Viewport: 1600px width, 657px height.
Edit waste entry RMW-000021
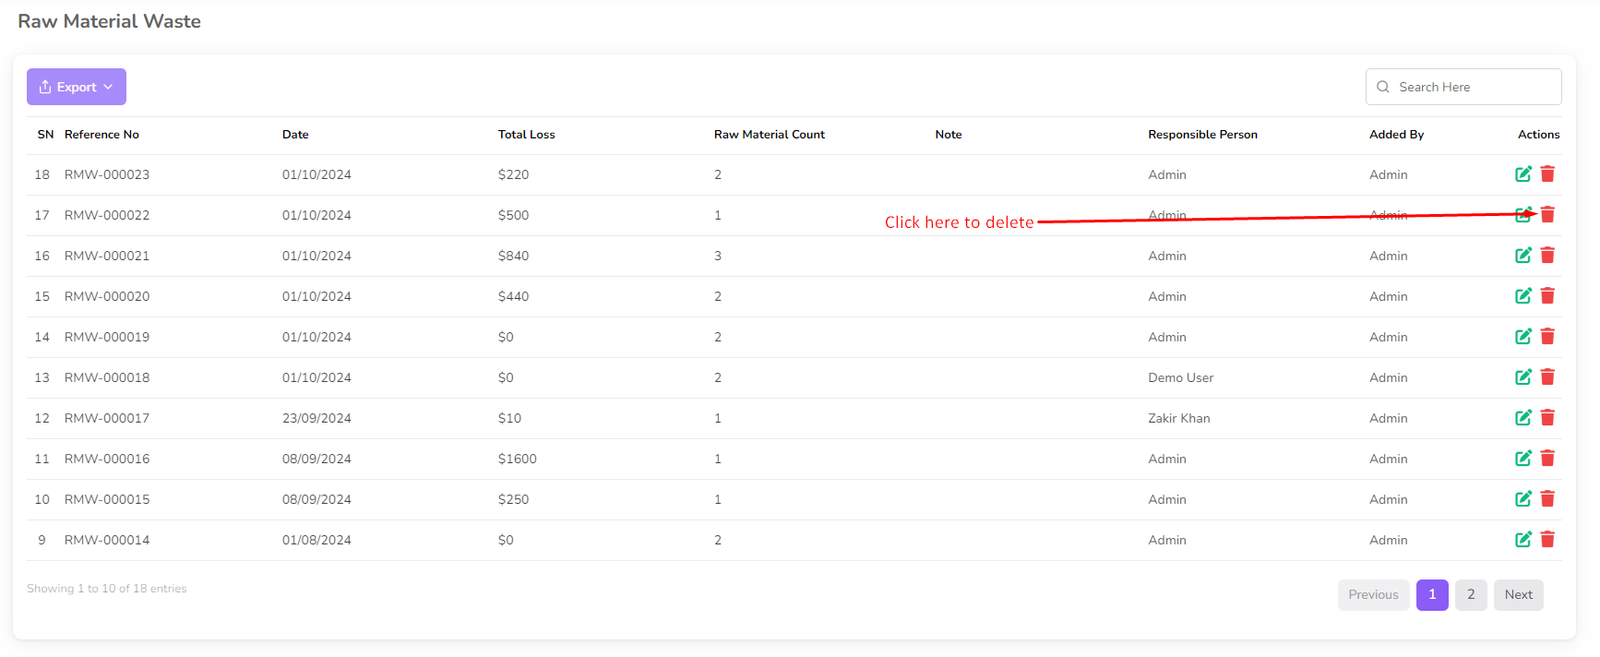pos(1523,255)
